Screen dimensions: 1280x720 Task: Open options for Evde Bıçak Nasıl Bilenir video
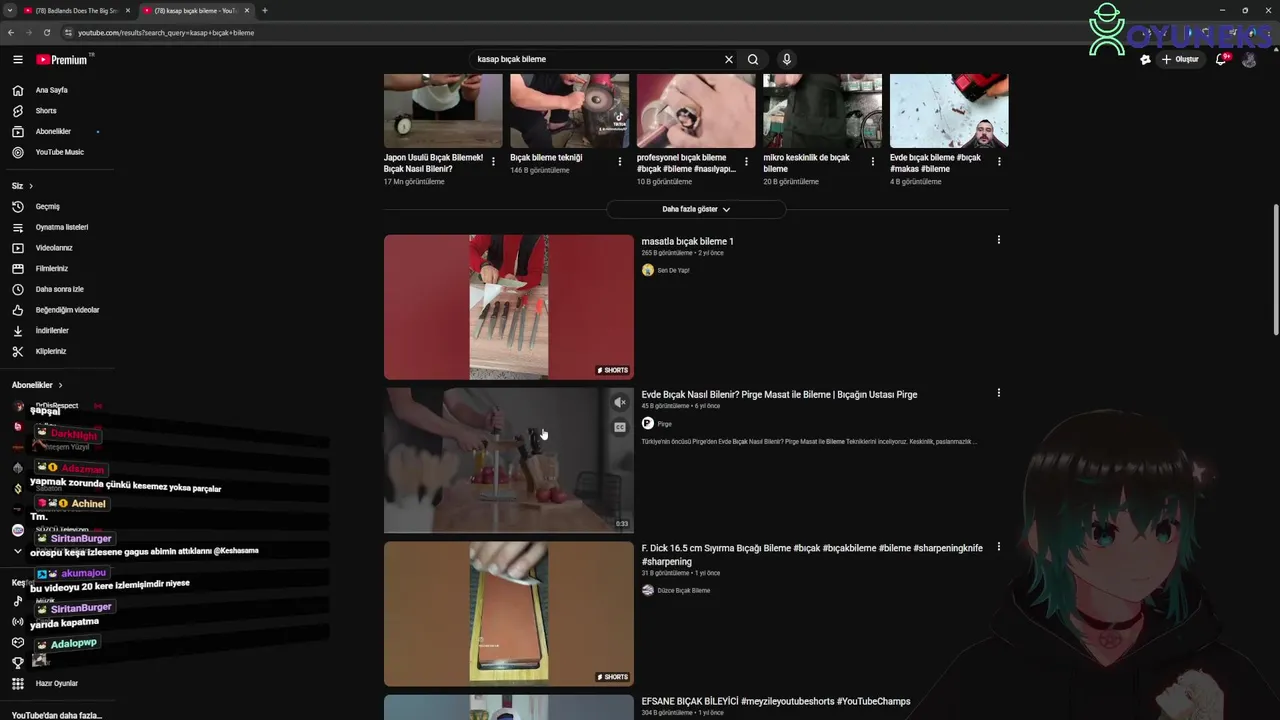(998, 393)
